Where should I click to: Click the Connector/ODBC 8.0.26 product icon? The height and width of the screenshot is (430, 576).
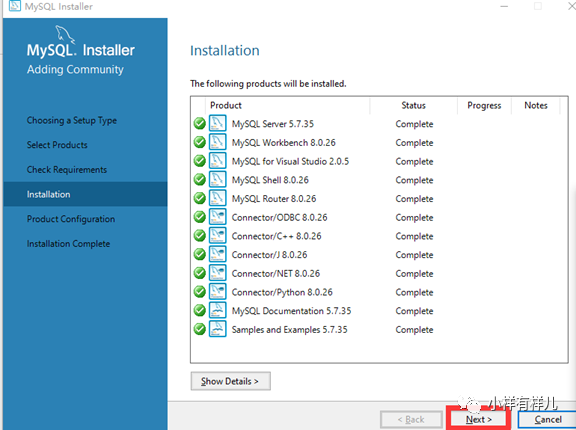pos(217,217)
